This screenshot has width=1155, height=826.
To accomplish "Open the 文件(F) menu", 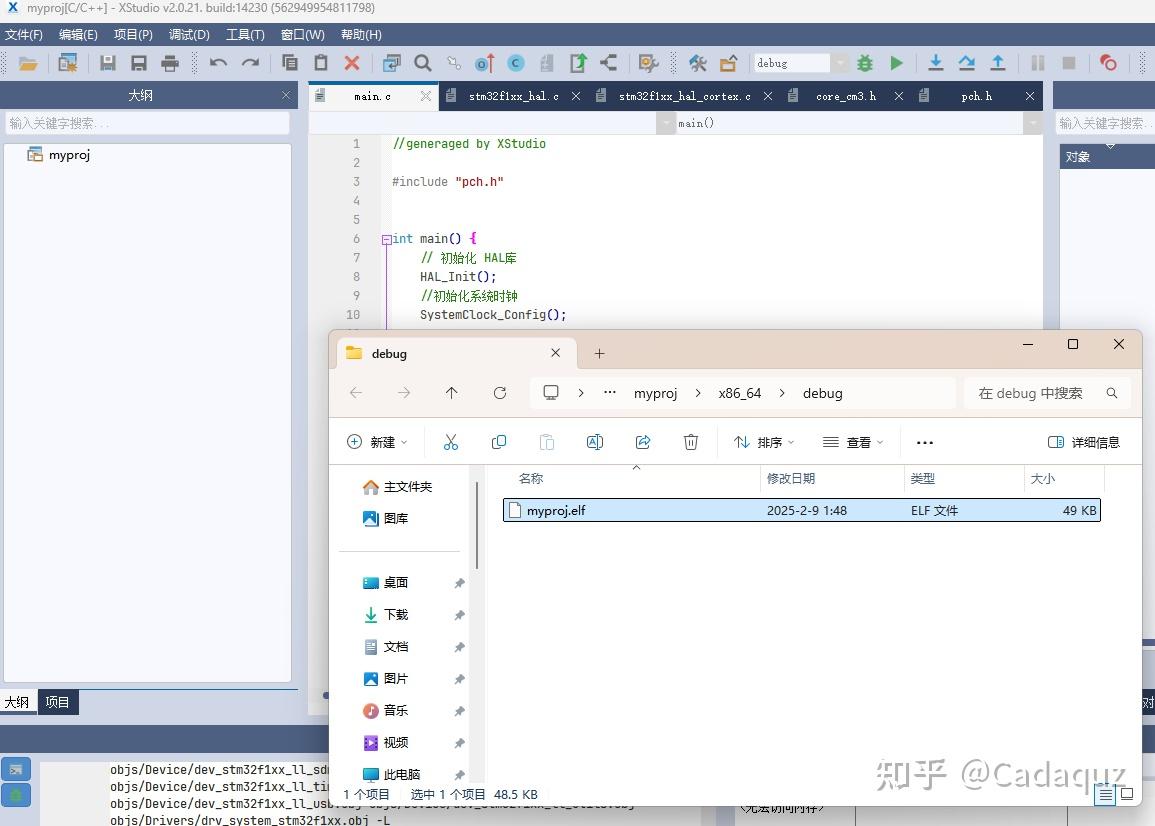I will (x=24, y=35).
